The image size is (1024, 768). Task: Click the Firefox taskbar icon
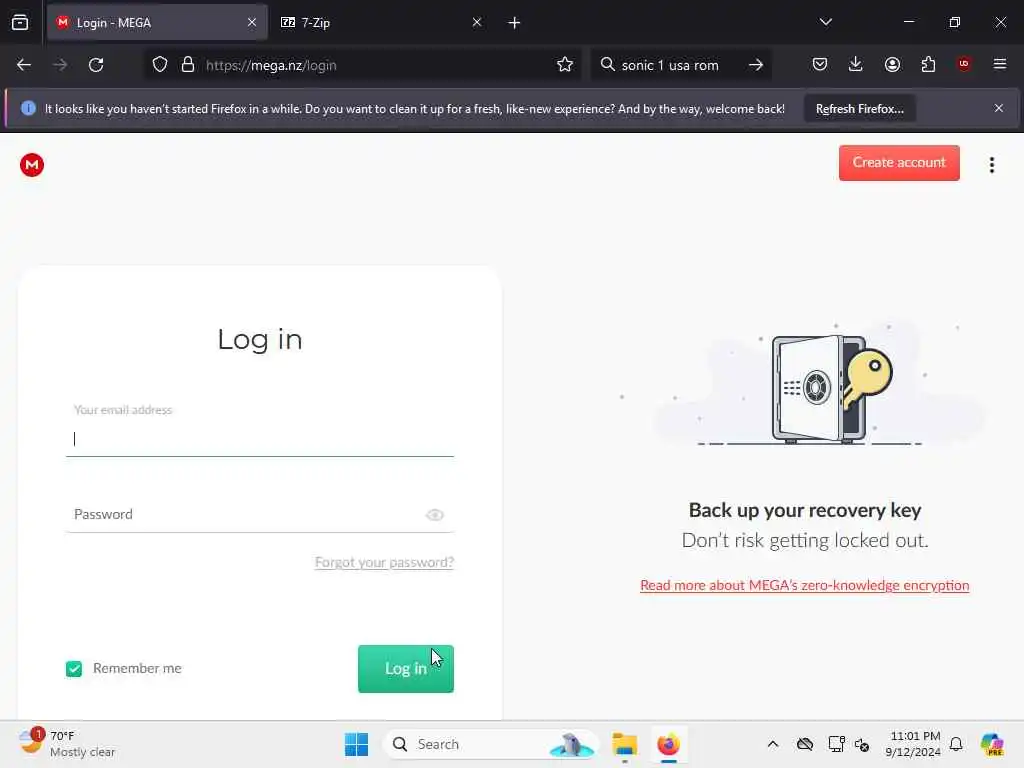coord(668,744)
